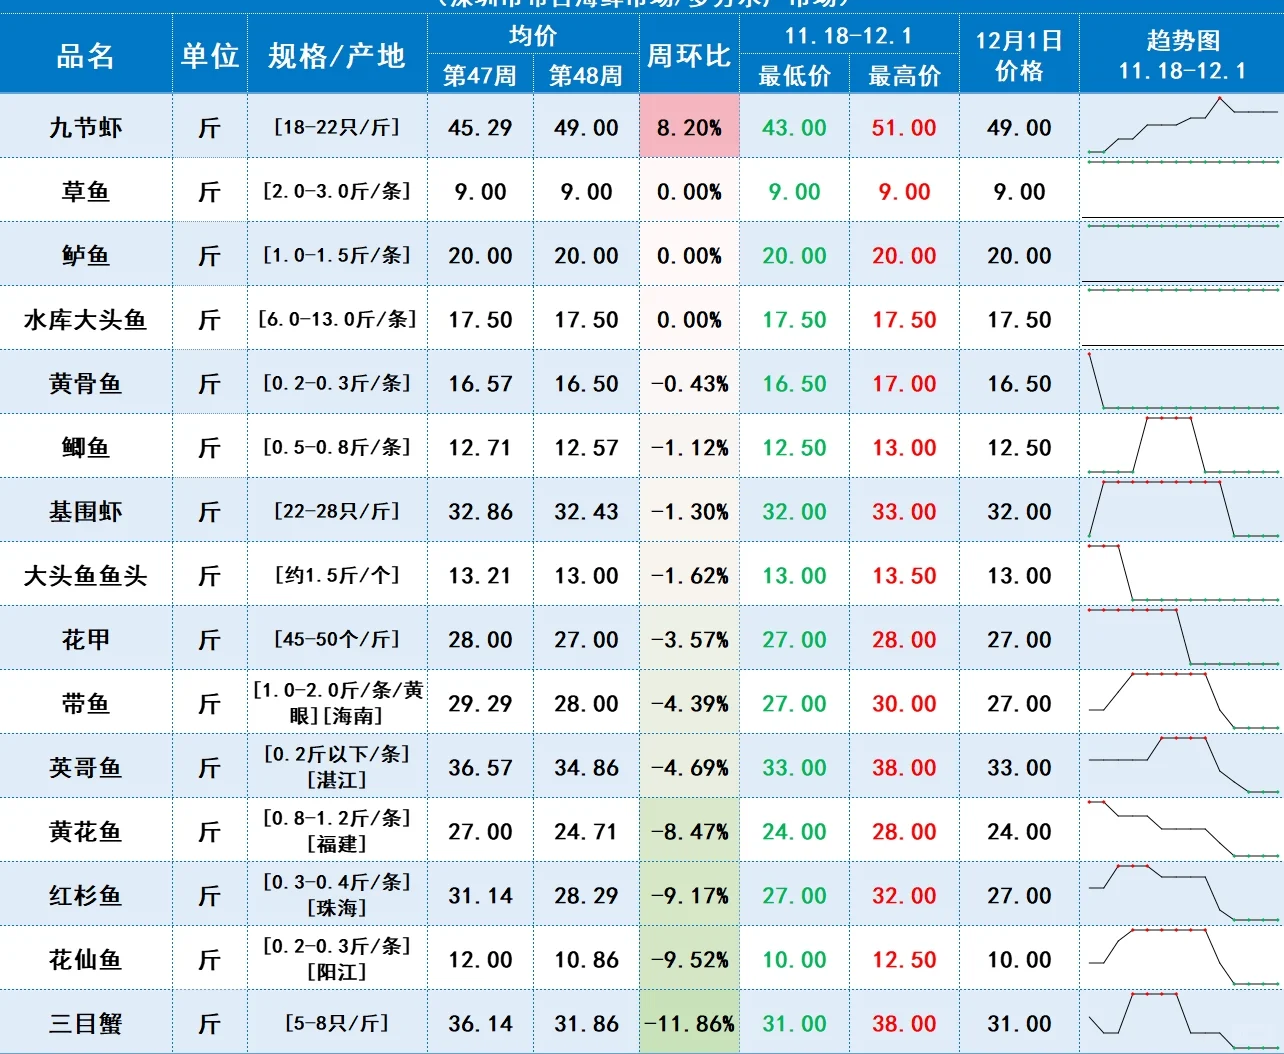Click the 12.50 highest price cell
The width and height of the screenshot is (1284, 1054).
(x=904, y=960)
